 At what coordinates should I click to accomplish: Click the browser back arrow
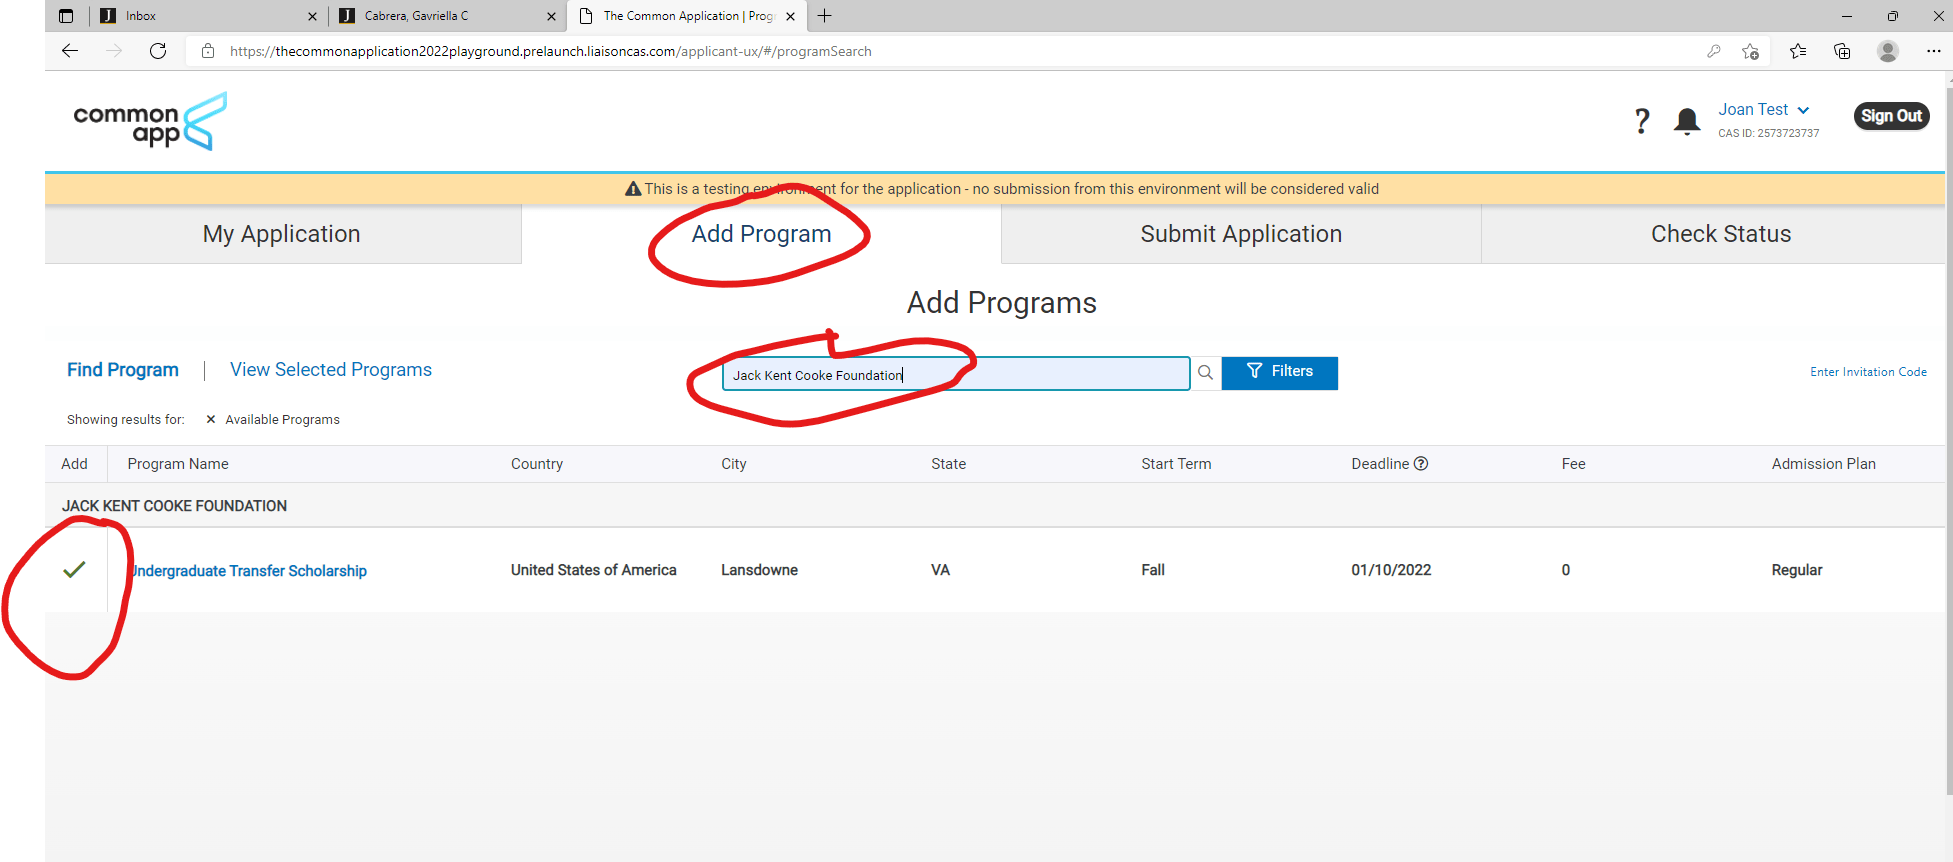pyautogui.click(x=70, y=51)
